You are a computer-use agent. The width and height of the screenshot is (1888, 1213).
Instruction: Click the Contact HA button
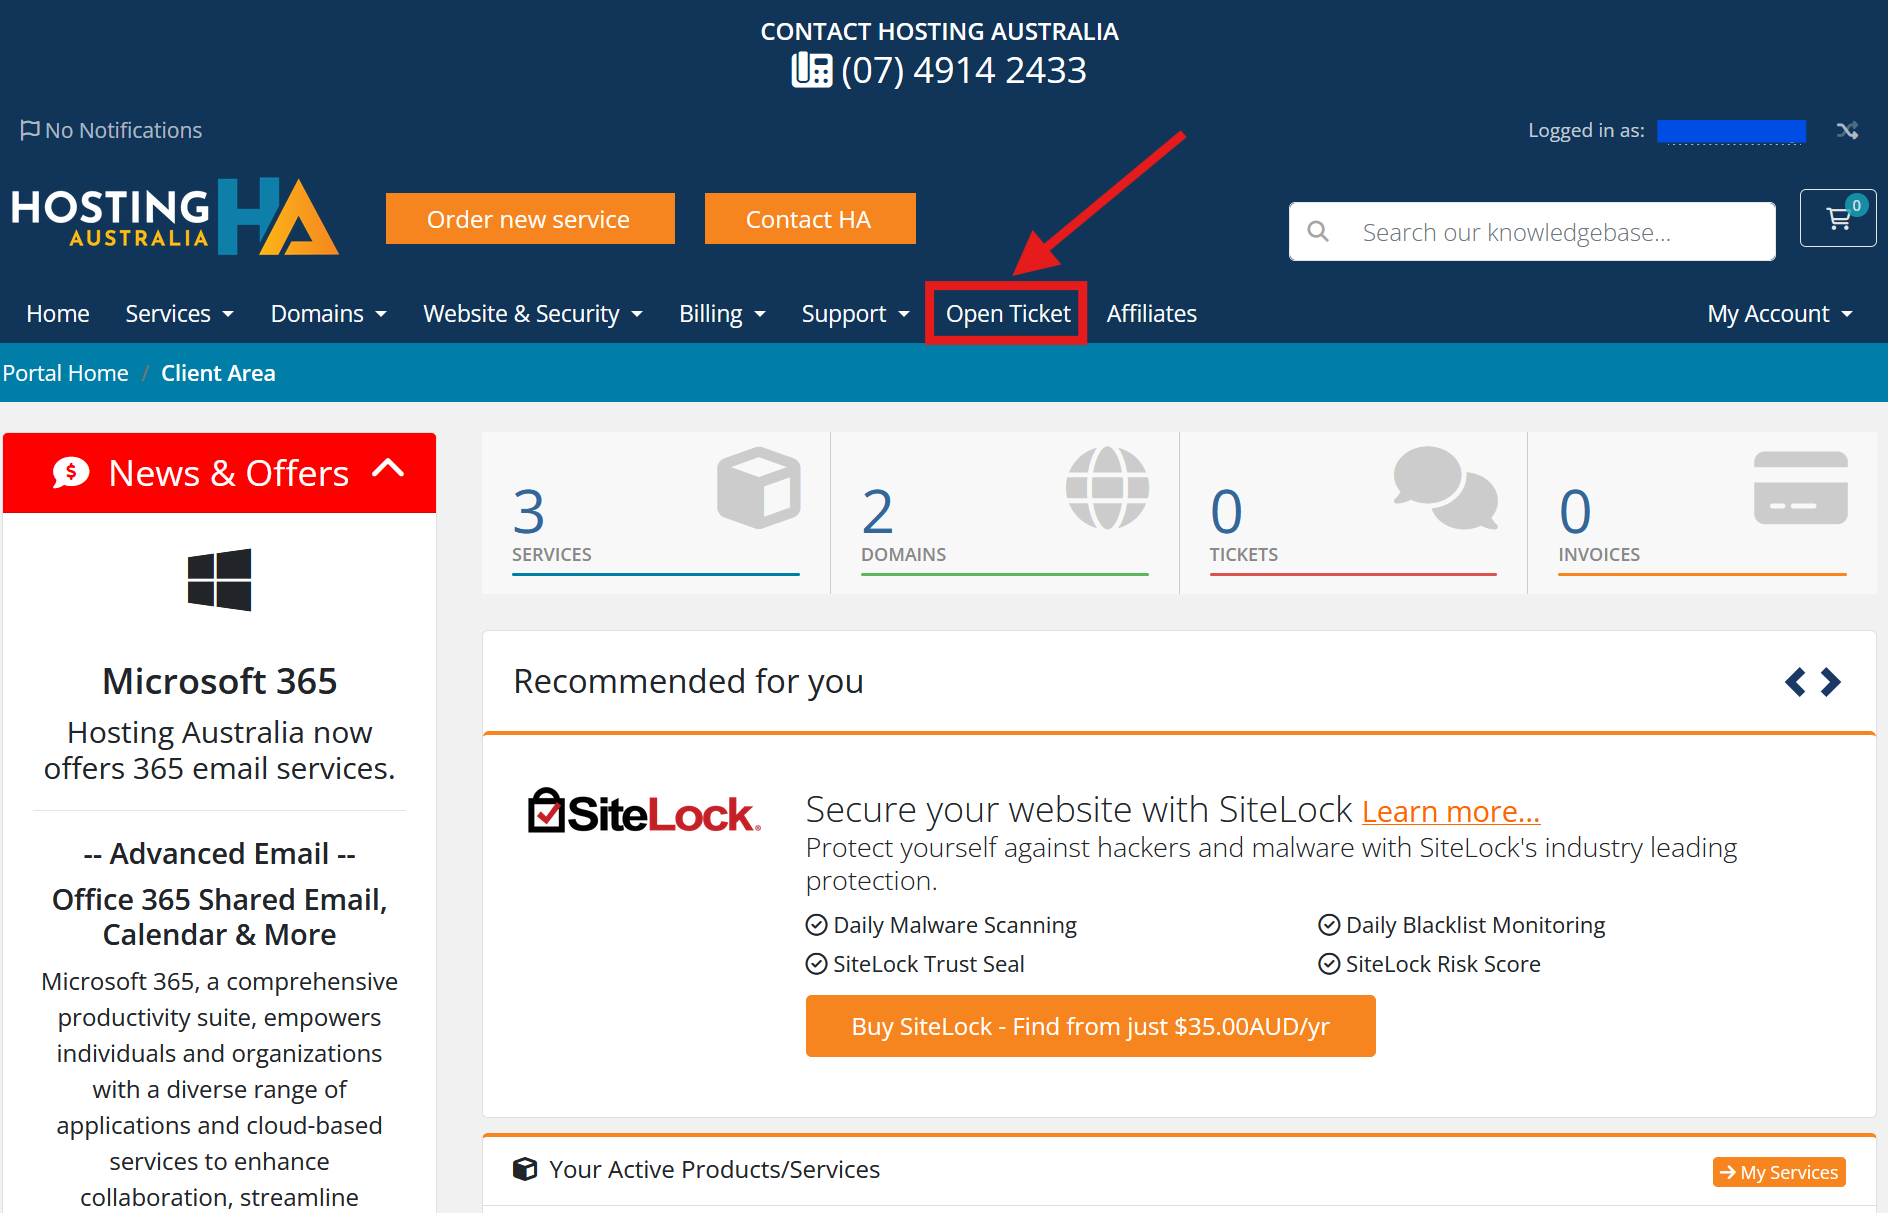pyautogui.click(x=810, y=218)
